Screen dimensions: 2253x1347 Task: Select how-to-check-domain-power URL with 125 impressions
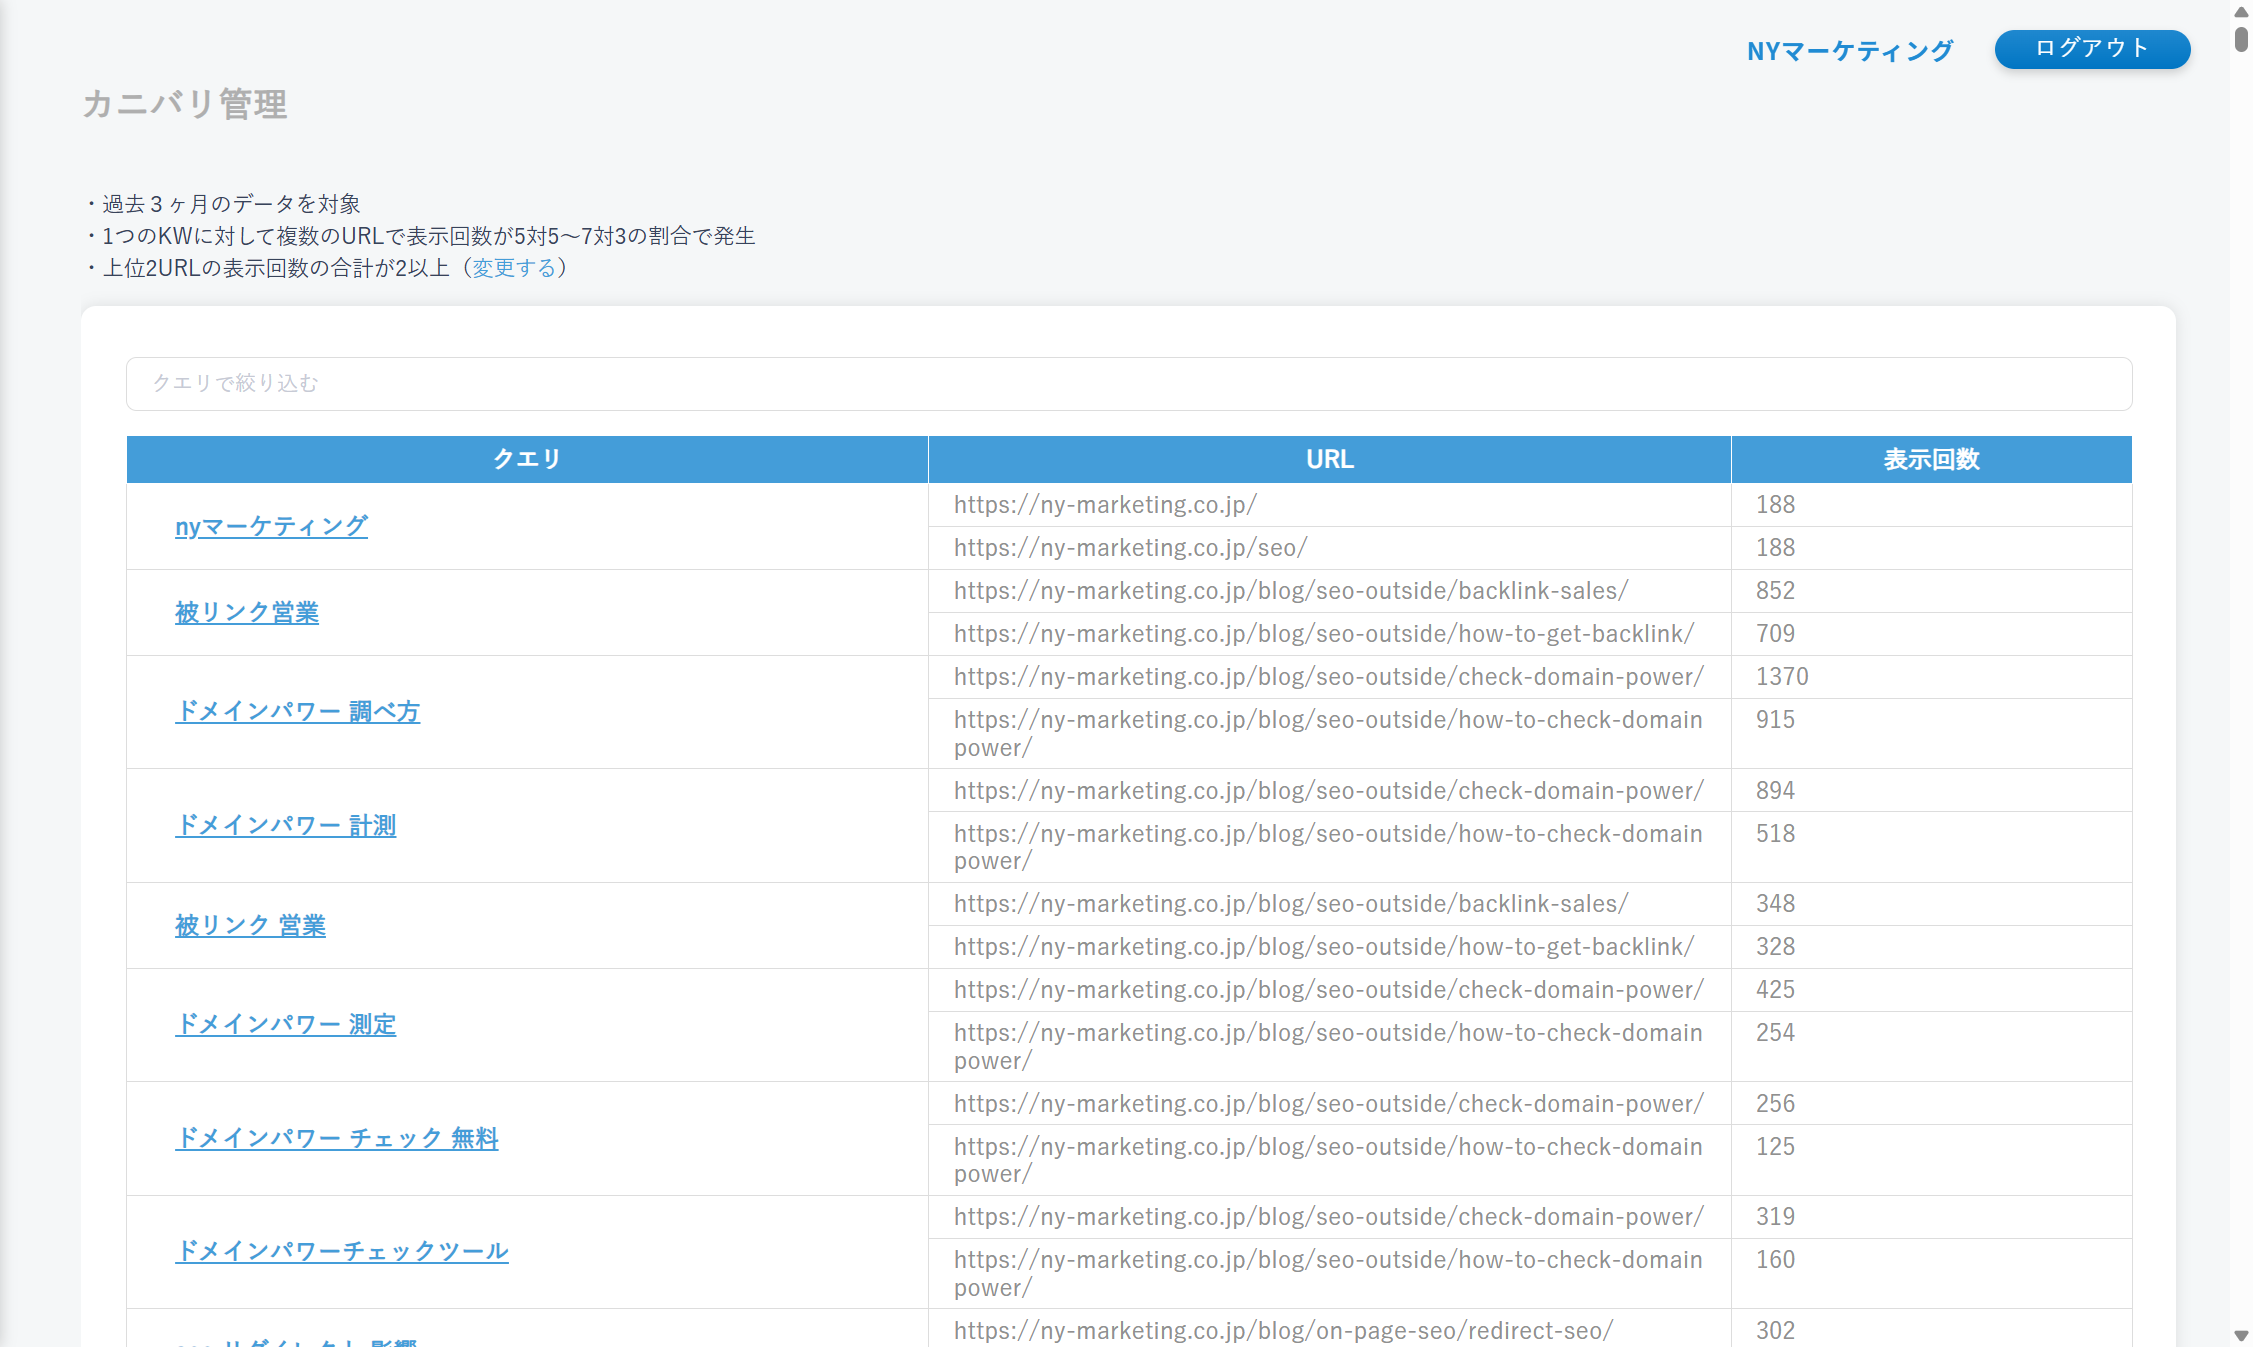click(1330, 1160)
